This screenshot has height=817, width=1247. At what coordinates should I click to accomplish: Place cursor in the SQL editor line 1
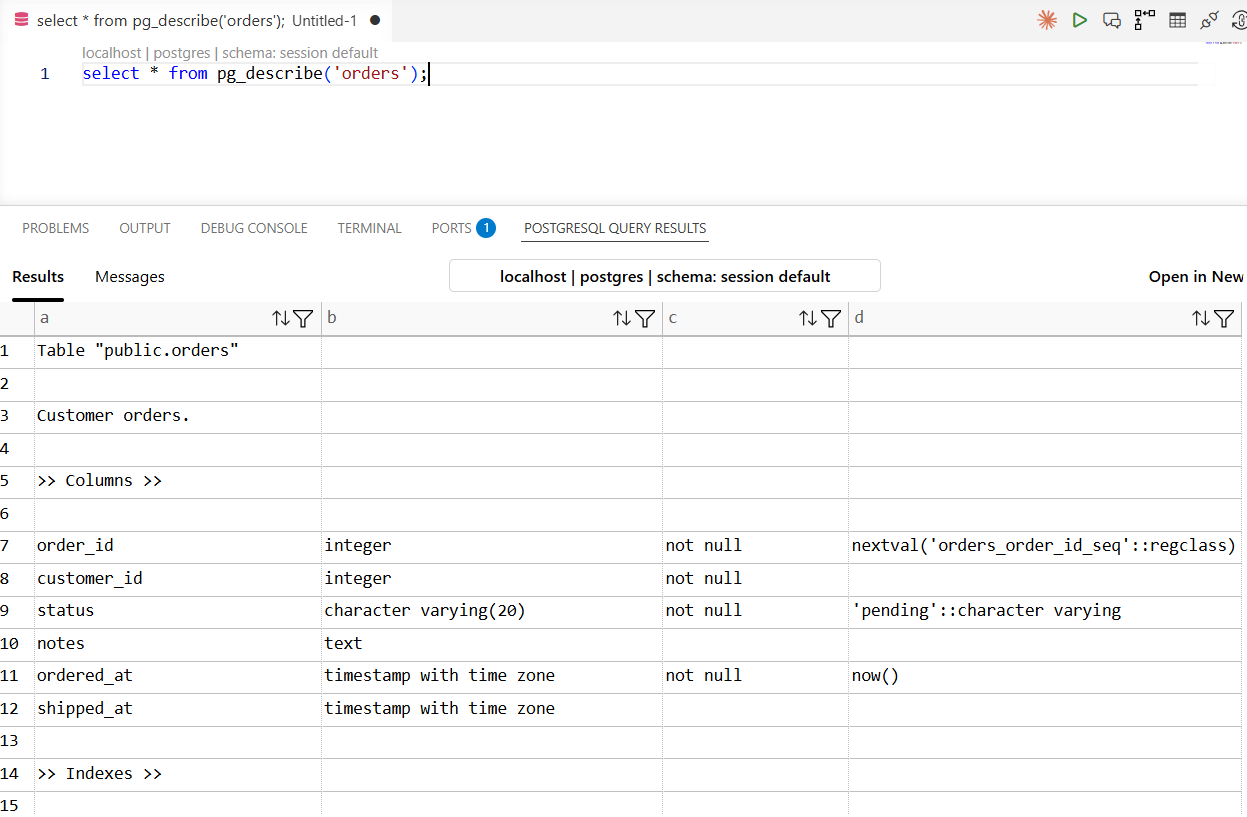click(x=639, y=74)
